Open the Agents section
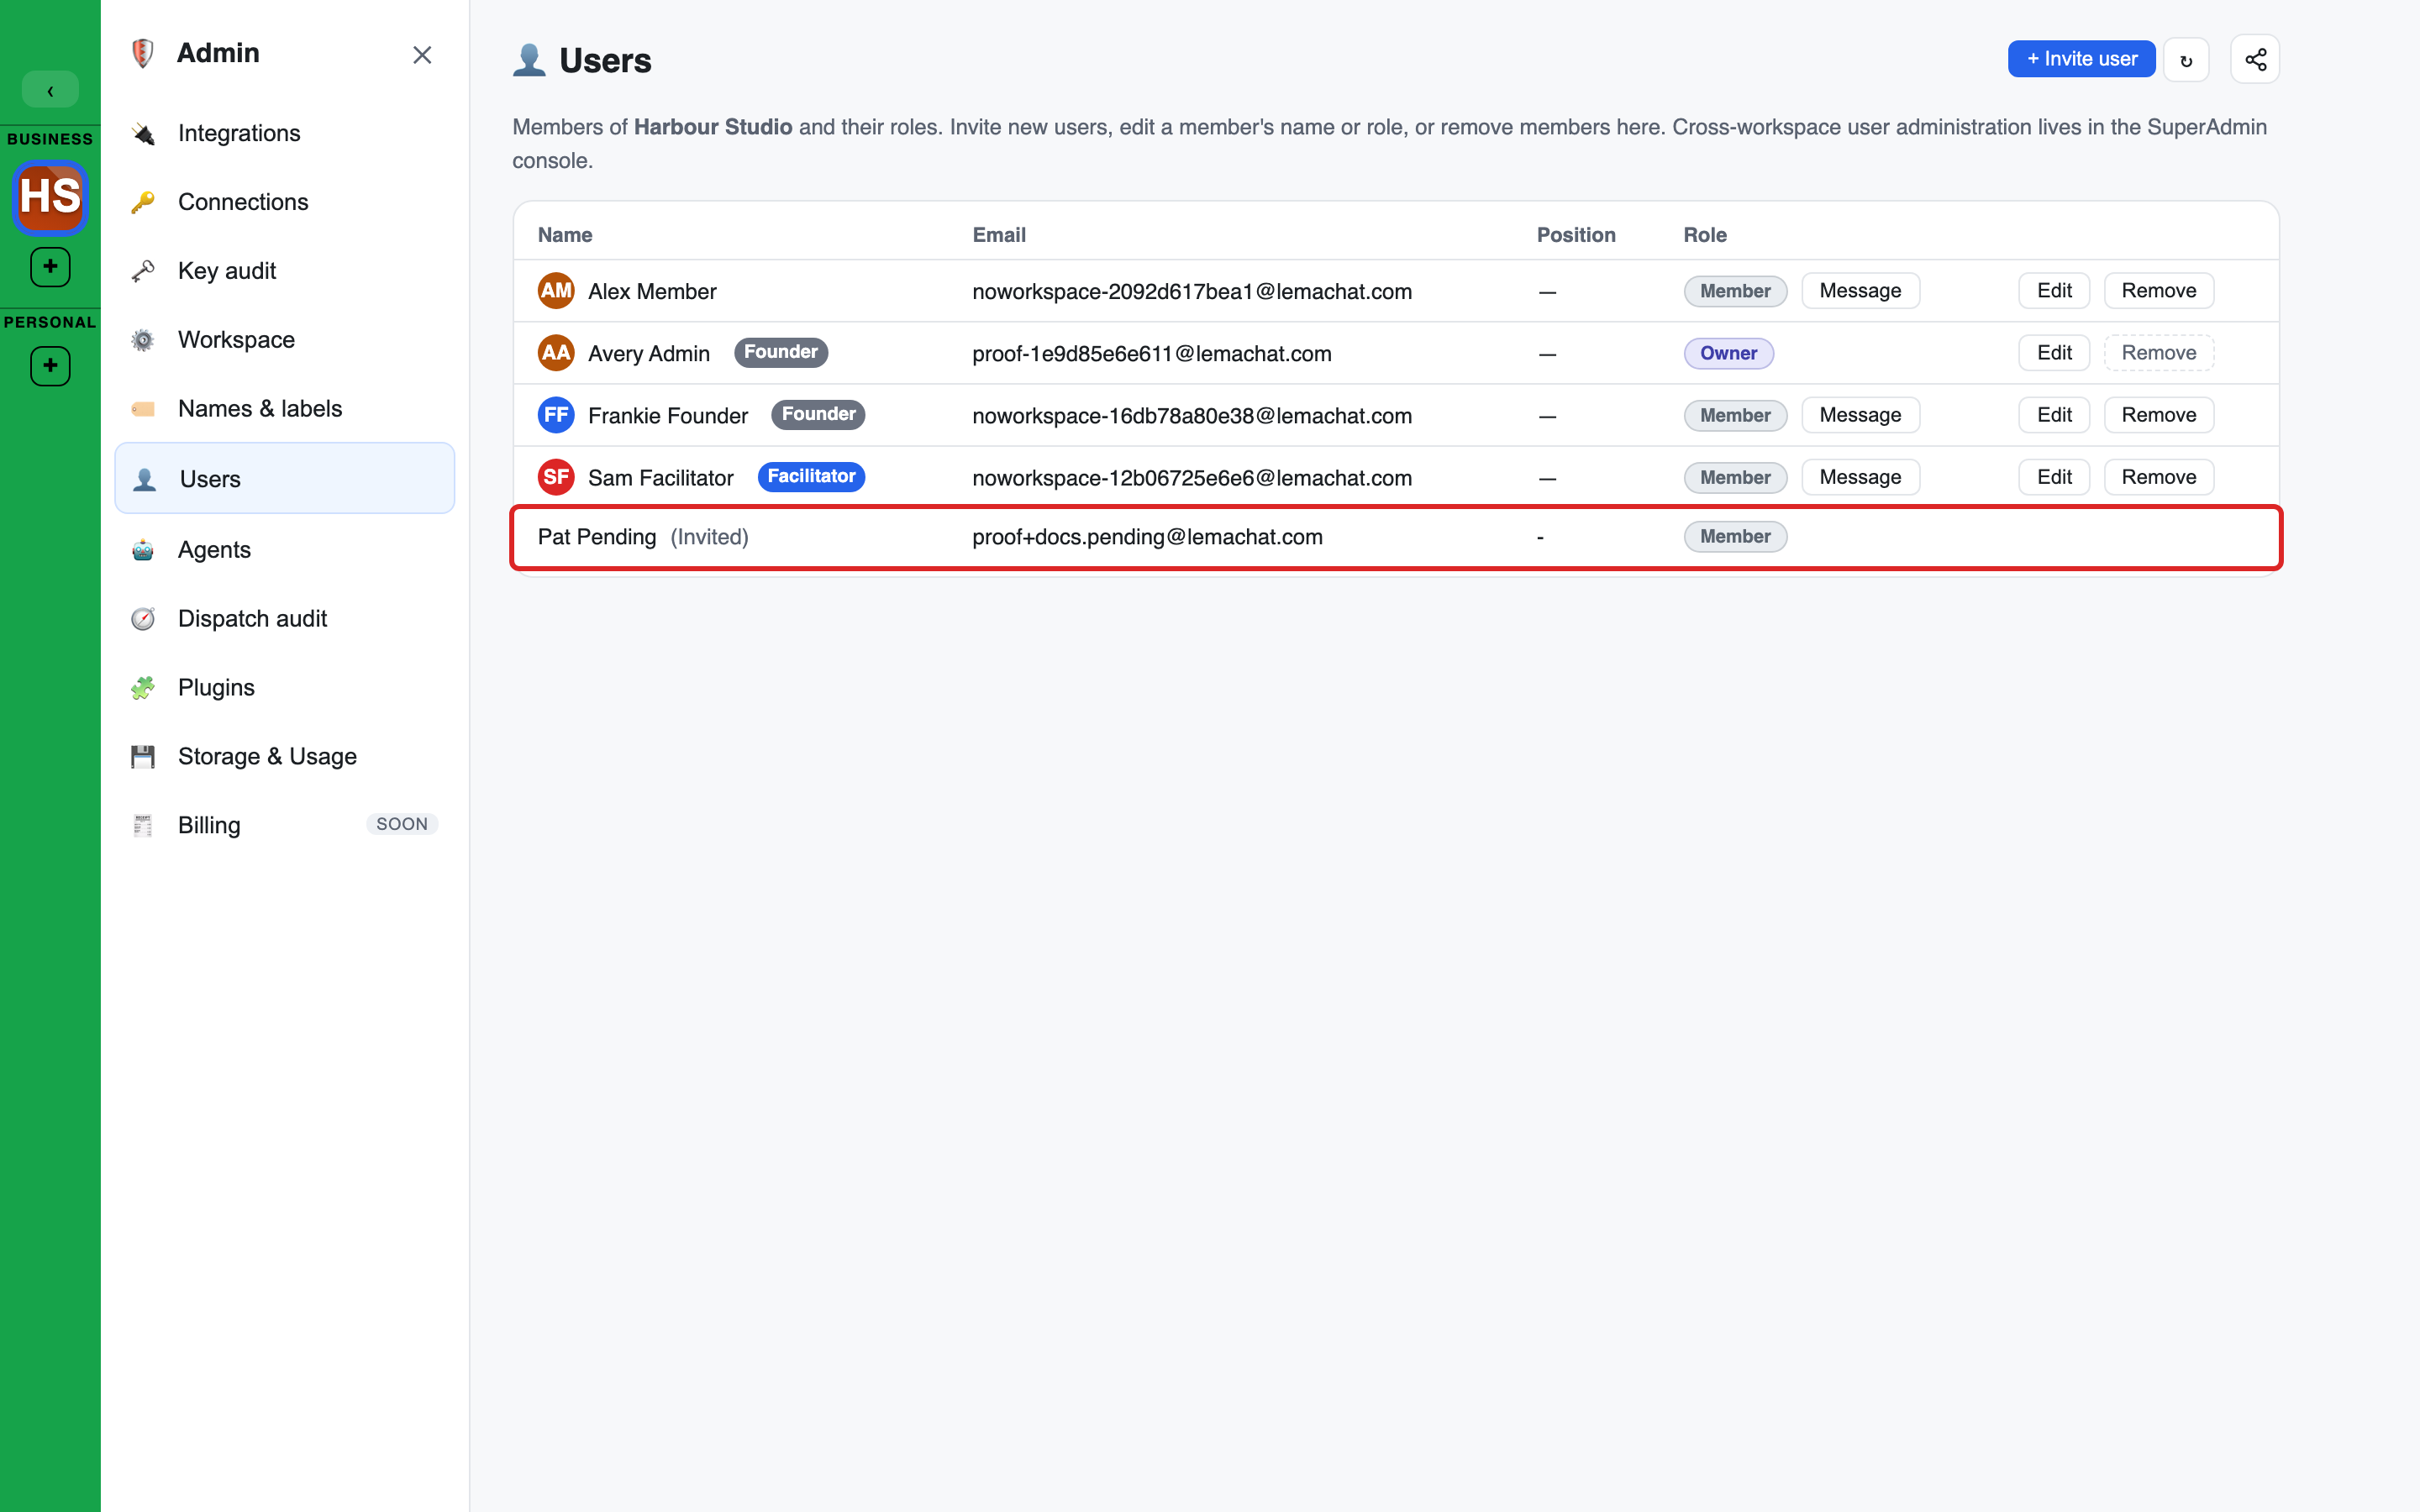Image resolution: width=2420 pixels, height=1512 pixels. [285, 550]
